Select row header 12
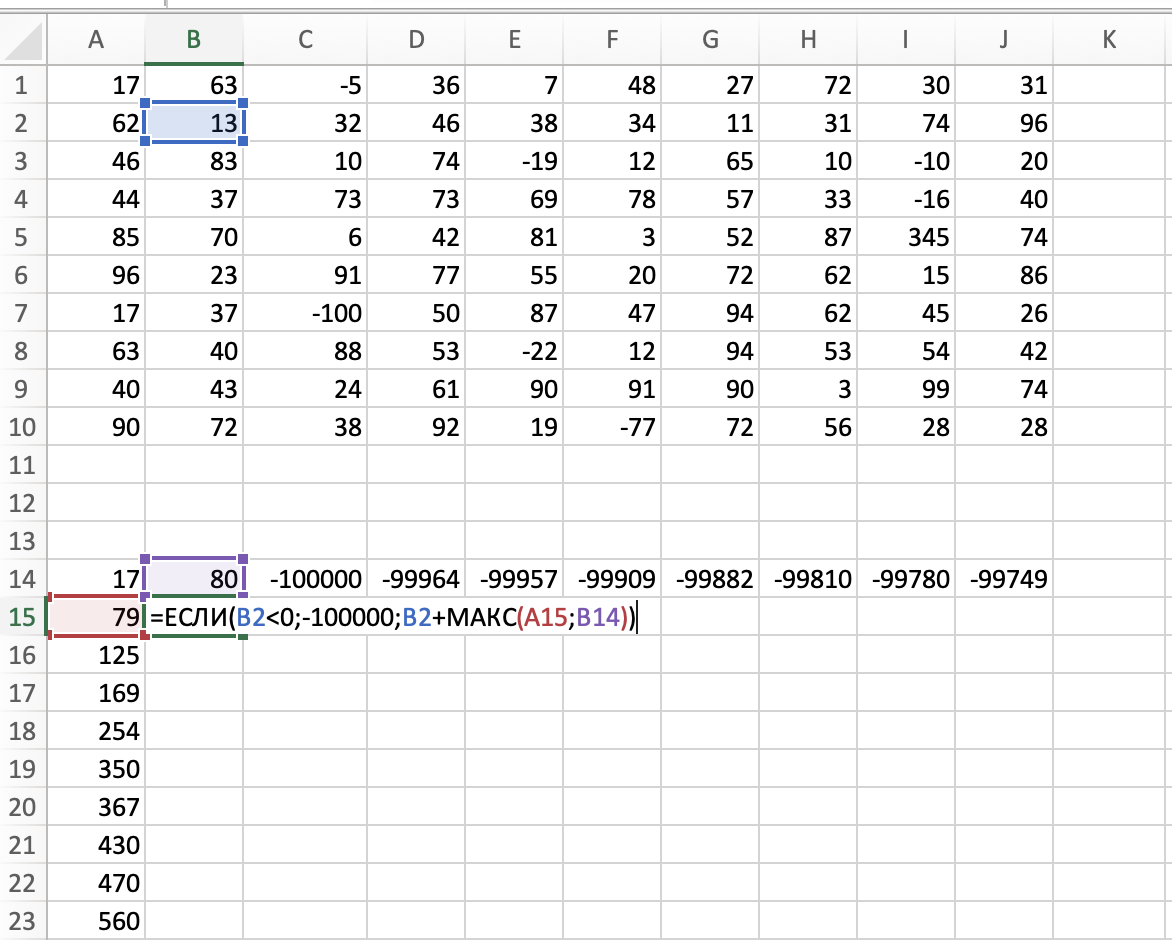 [x=23, y=503]
